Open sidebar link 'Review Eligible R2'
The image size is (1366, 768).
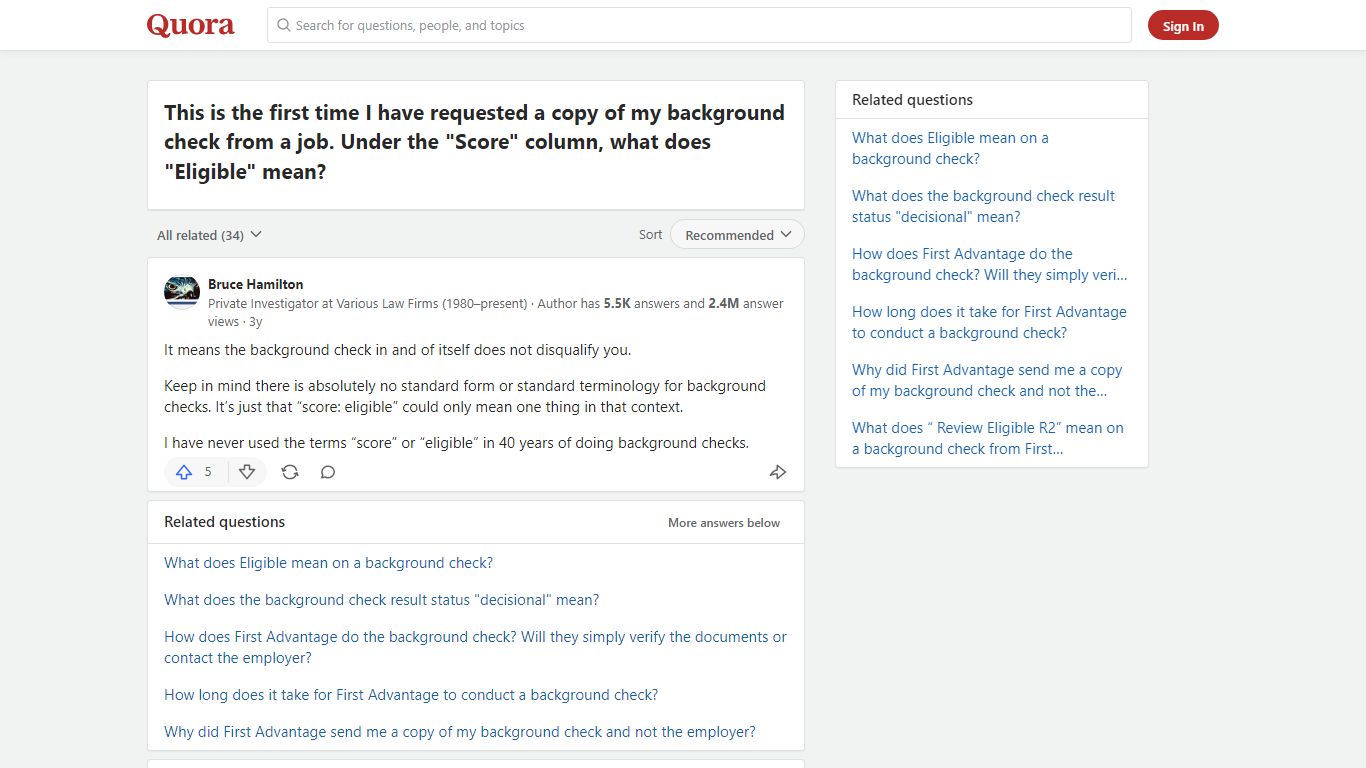tap(988, 438)
